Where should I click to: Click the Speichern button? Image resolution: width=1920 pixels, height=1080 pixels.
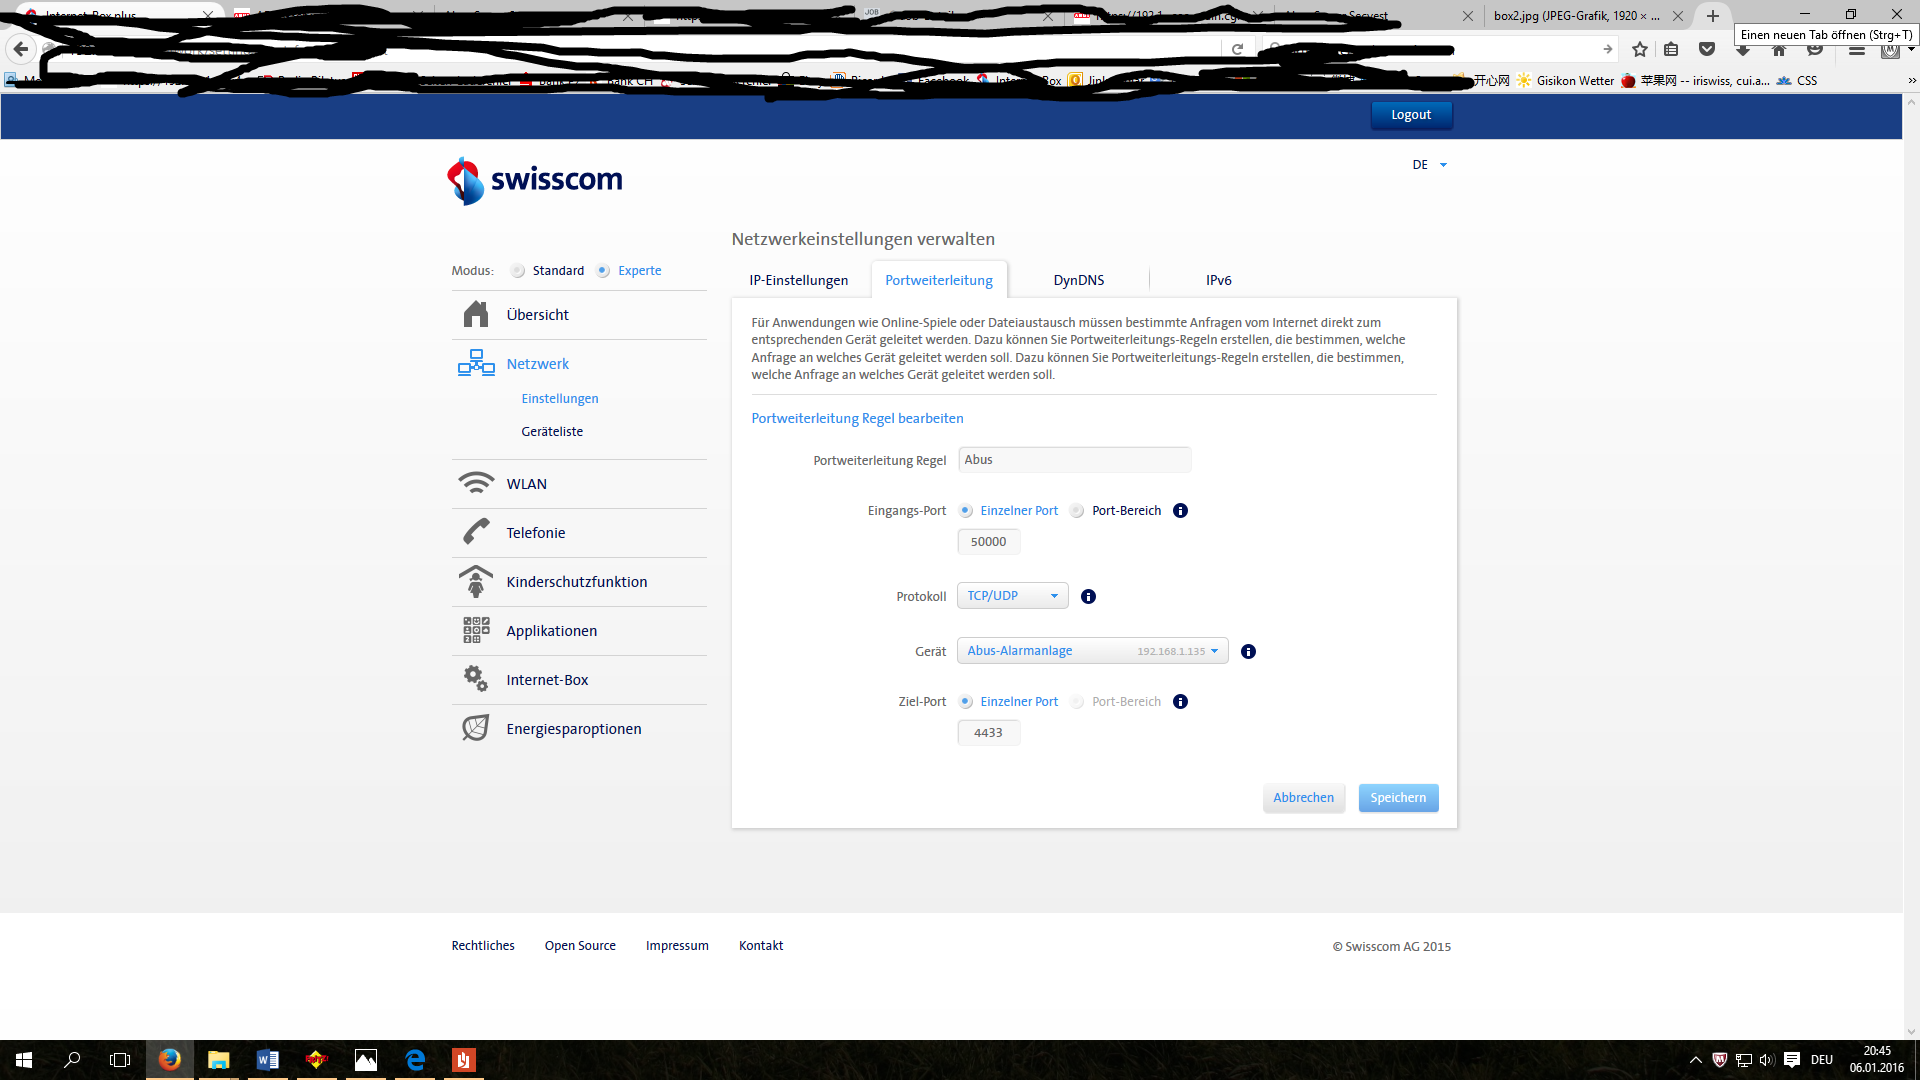(x=1397, y=798)
